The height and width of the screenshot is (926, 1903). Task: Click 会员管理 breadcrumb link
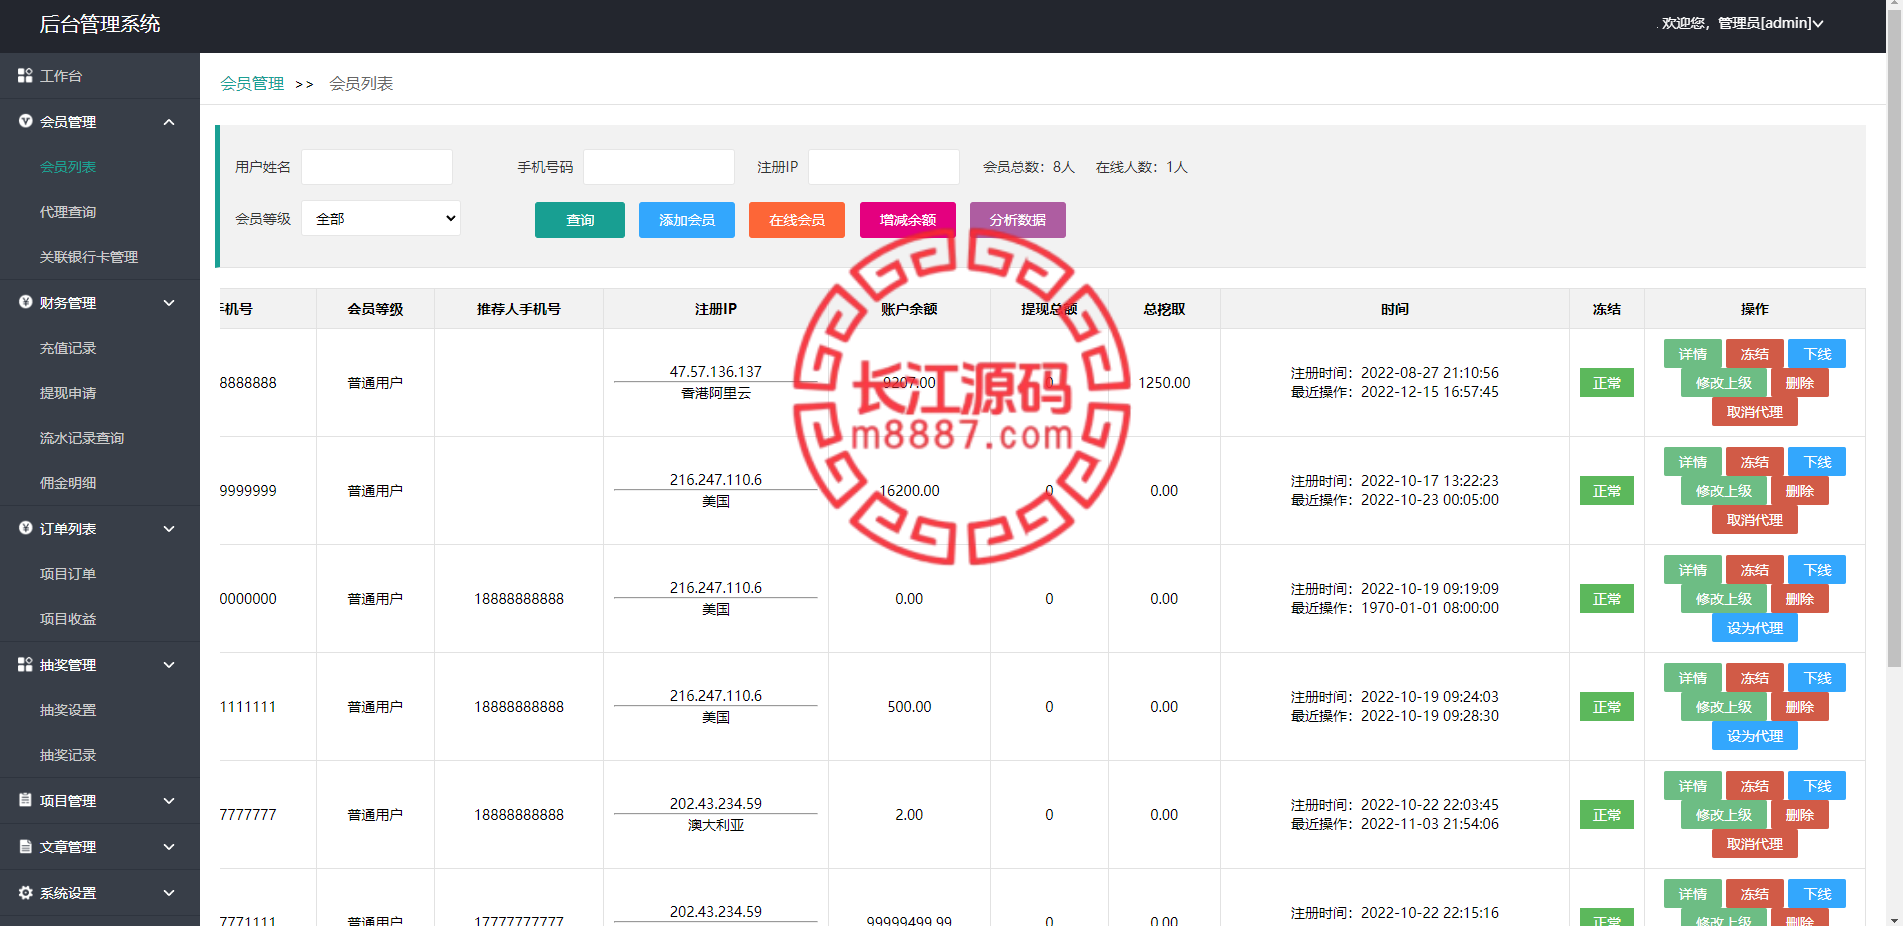pos(252,83)
